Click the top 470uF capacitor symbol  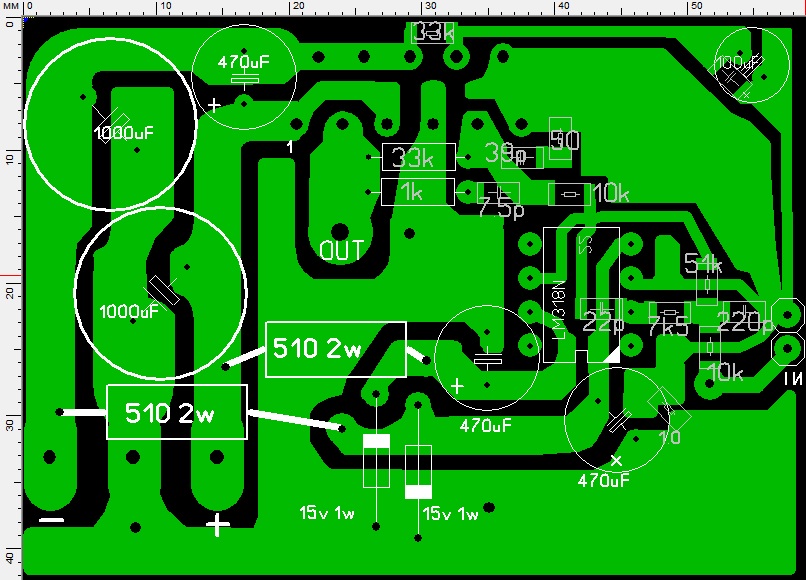pyautogui.click(x=244, y=80)
